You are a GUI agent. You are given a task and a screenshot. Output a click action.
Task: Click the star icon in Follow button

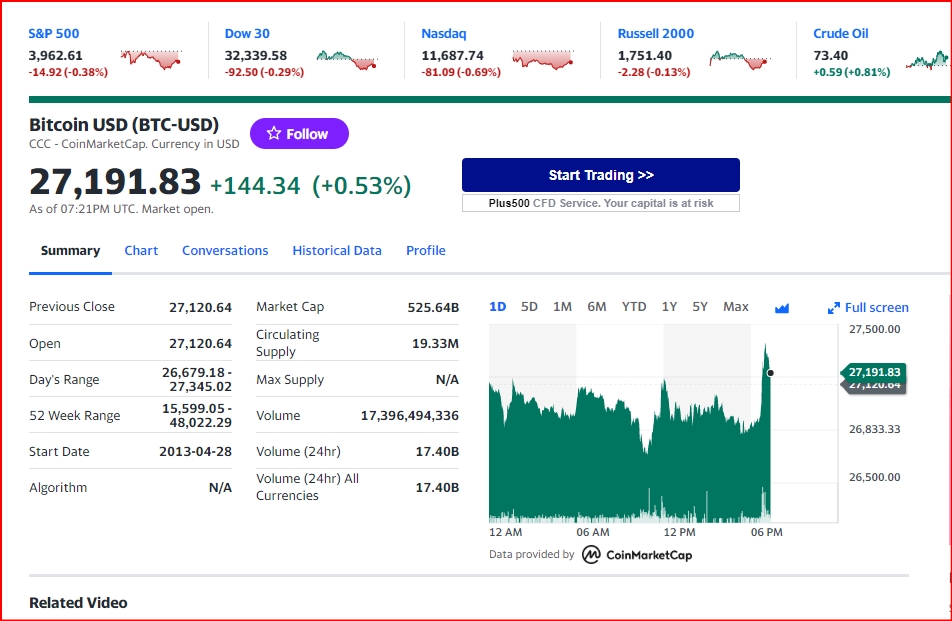click(x=274, y=133)
